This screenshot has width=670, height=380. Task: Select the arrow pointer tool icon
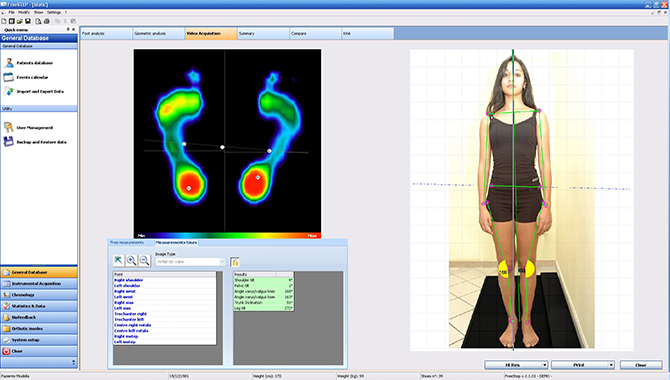118,261
